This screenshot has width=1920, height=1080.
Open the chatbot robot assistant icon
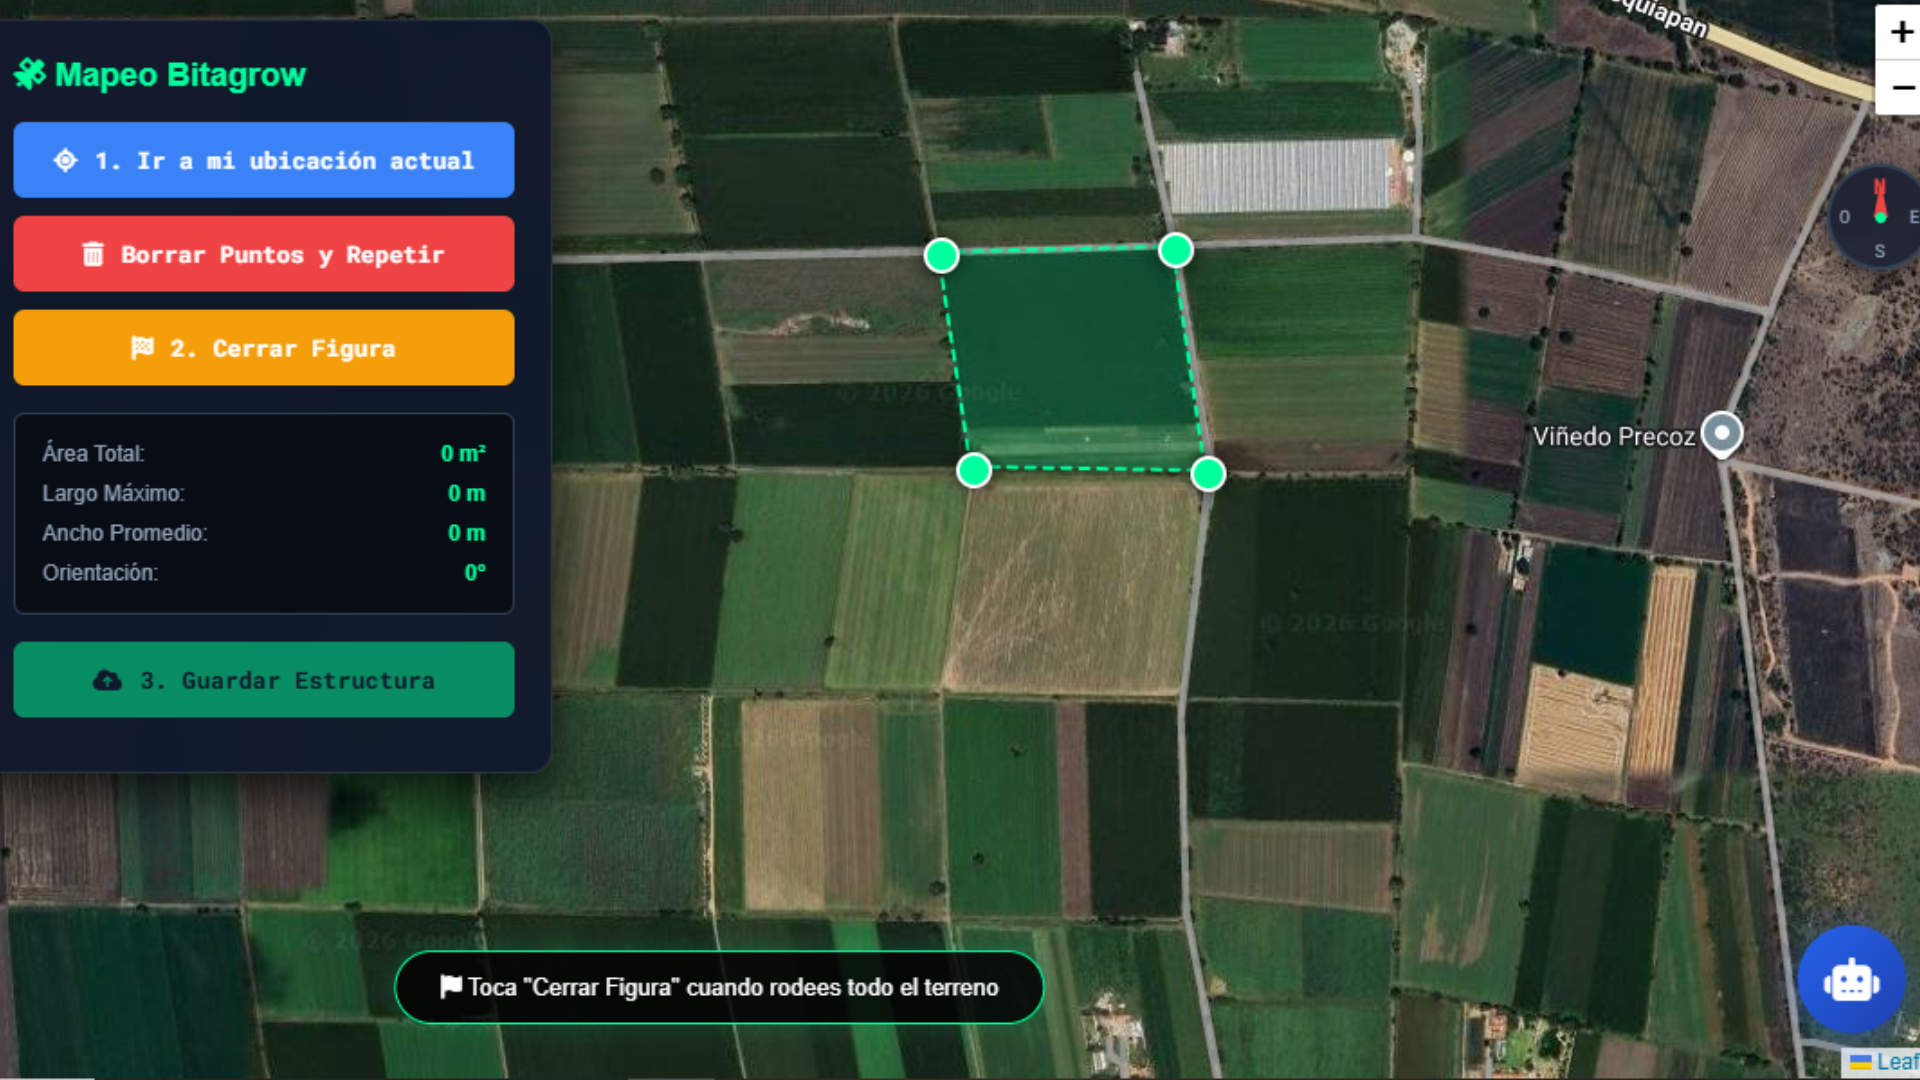pyautogui.click(x=1851, y=981)
